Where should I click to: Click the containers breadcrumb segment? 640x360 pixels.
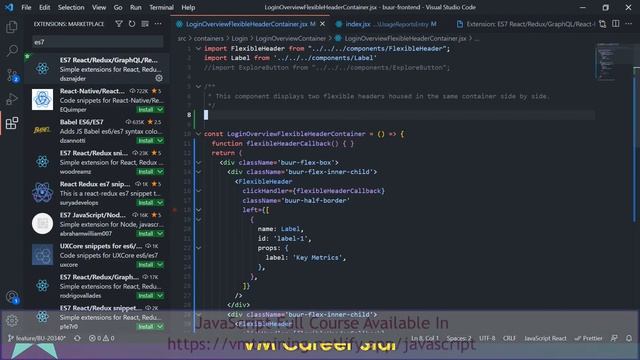(209, 38)
